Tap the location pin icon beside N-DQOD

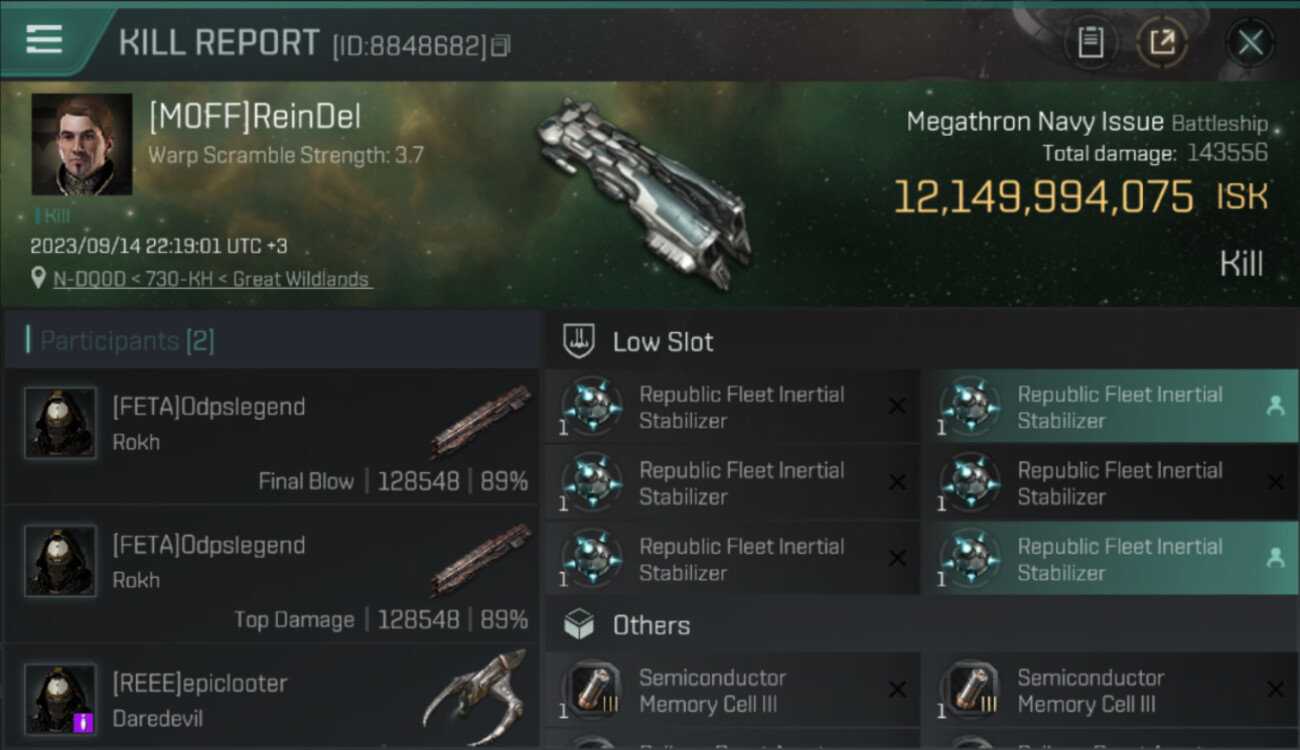point(38,279)
